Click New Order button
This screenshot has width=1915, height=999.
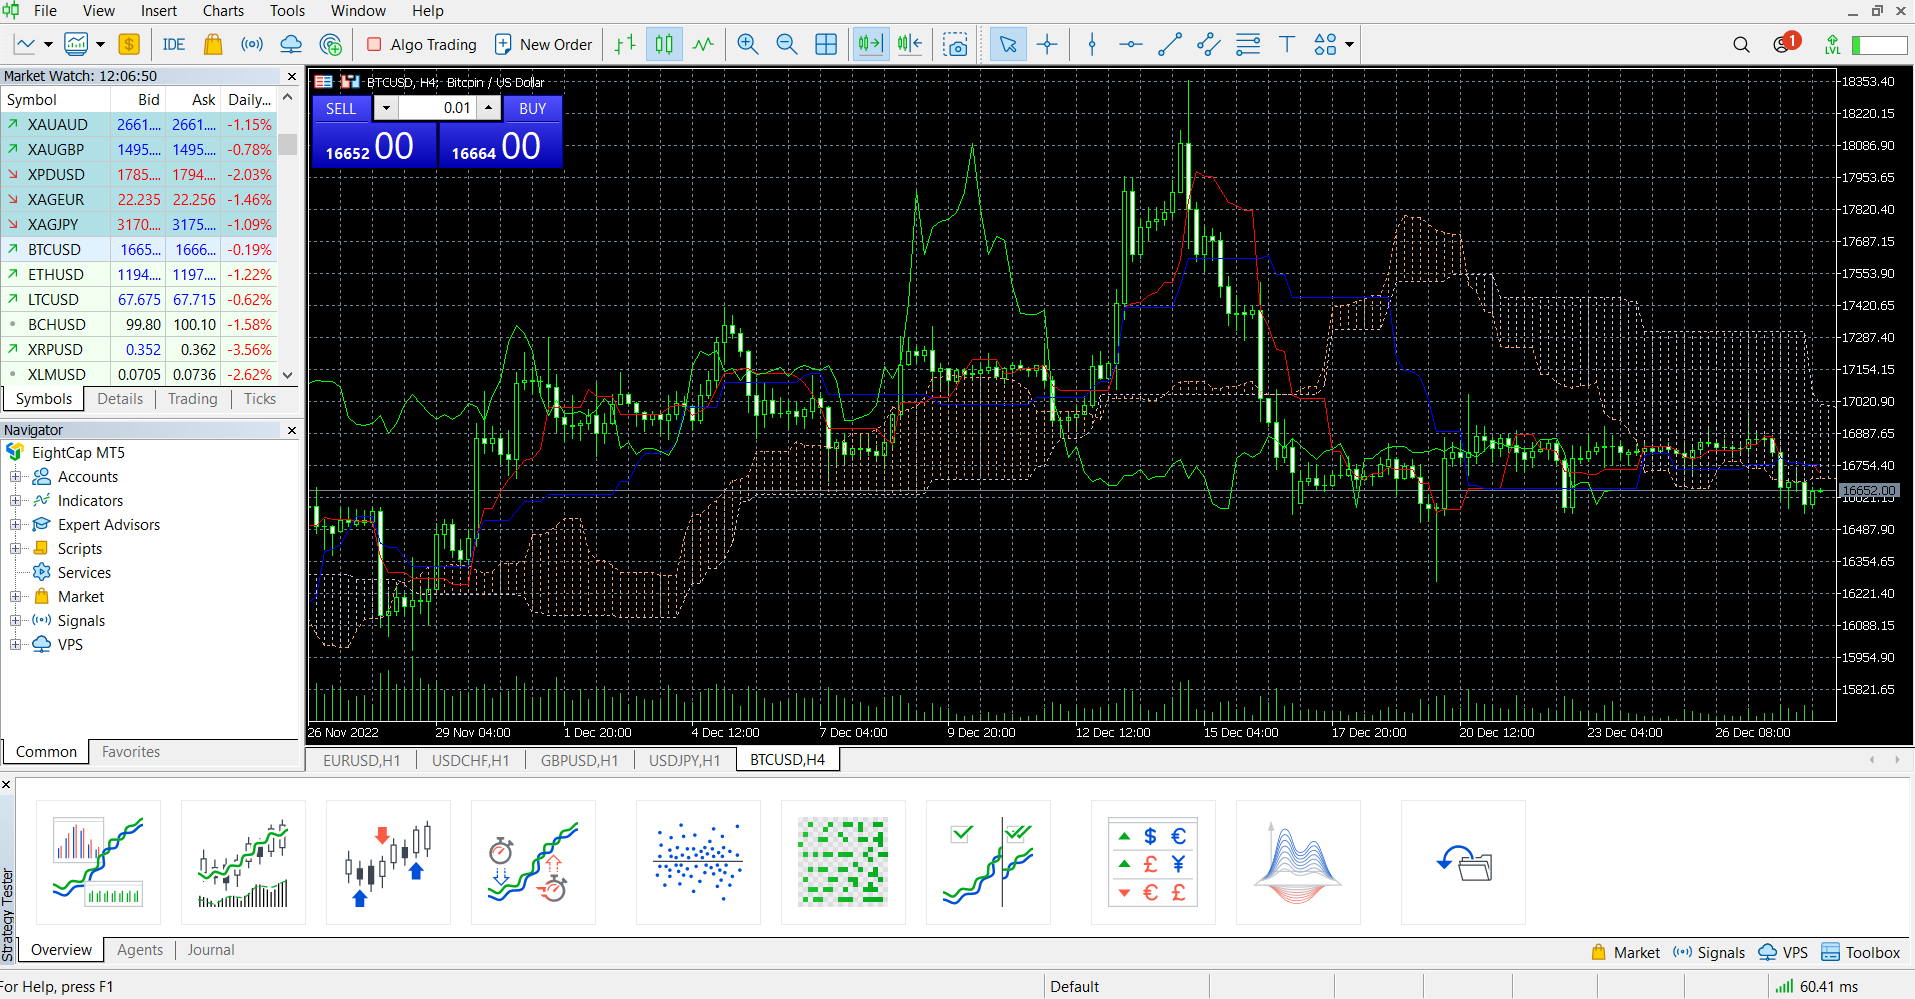[x=543, y=44]
